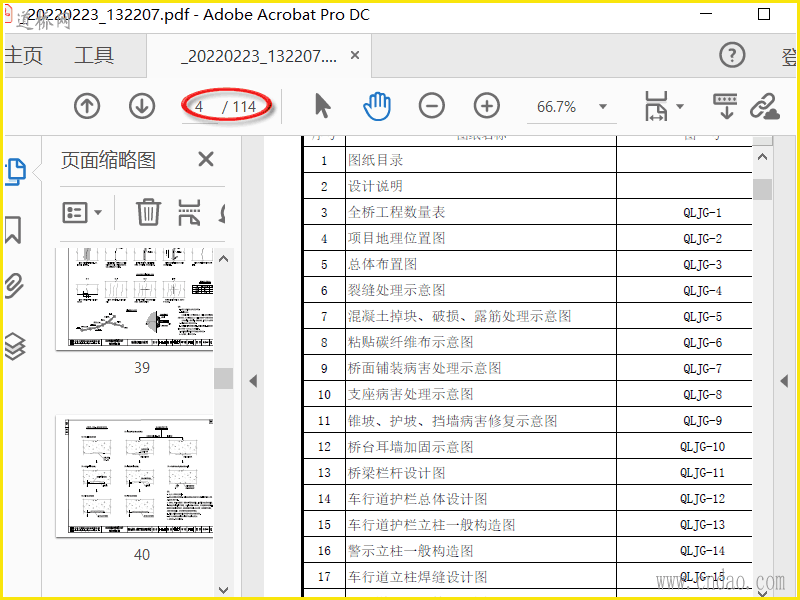Screen dimensions: 800x600
Task: Click the 图纸目录 row text
Action: [x=376, y=160]
